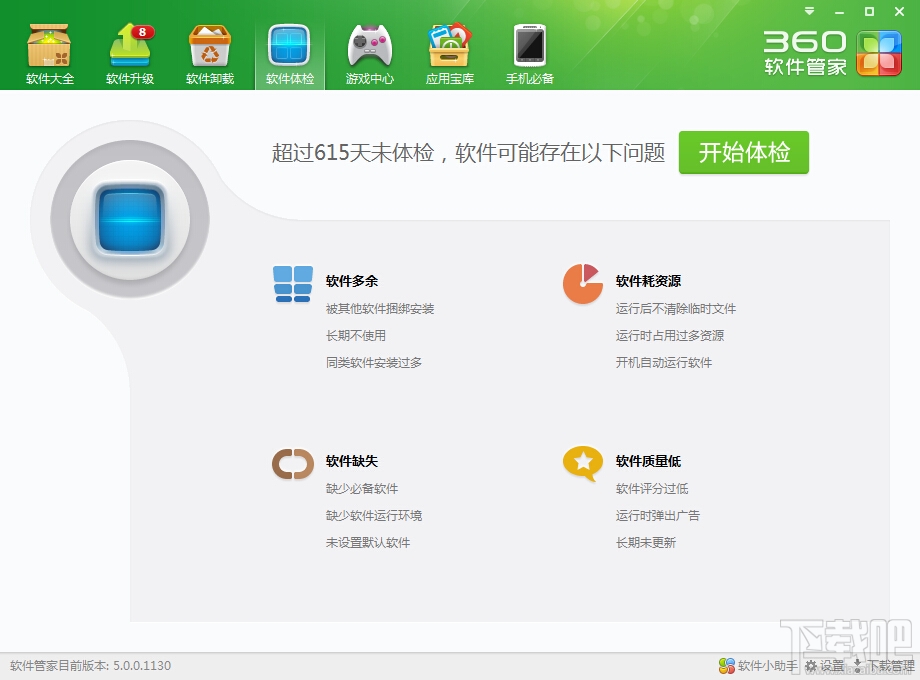Viewport: 920px width, 680px height.
Task: Click 运行时弹出广告 text
Action: click(x=658, y=516)
